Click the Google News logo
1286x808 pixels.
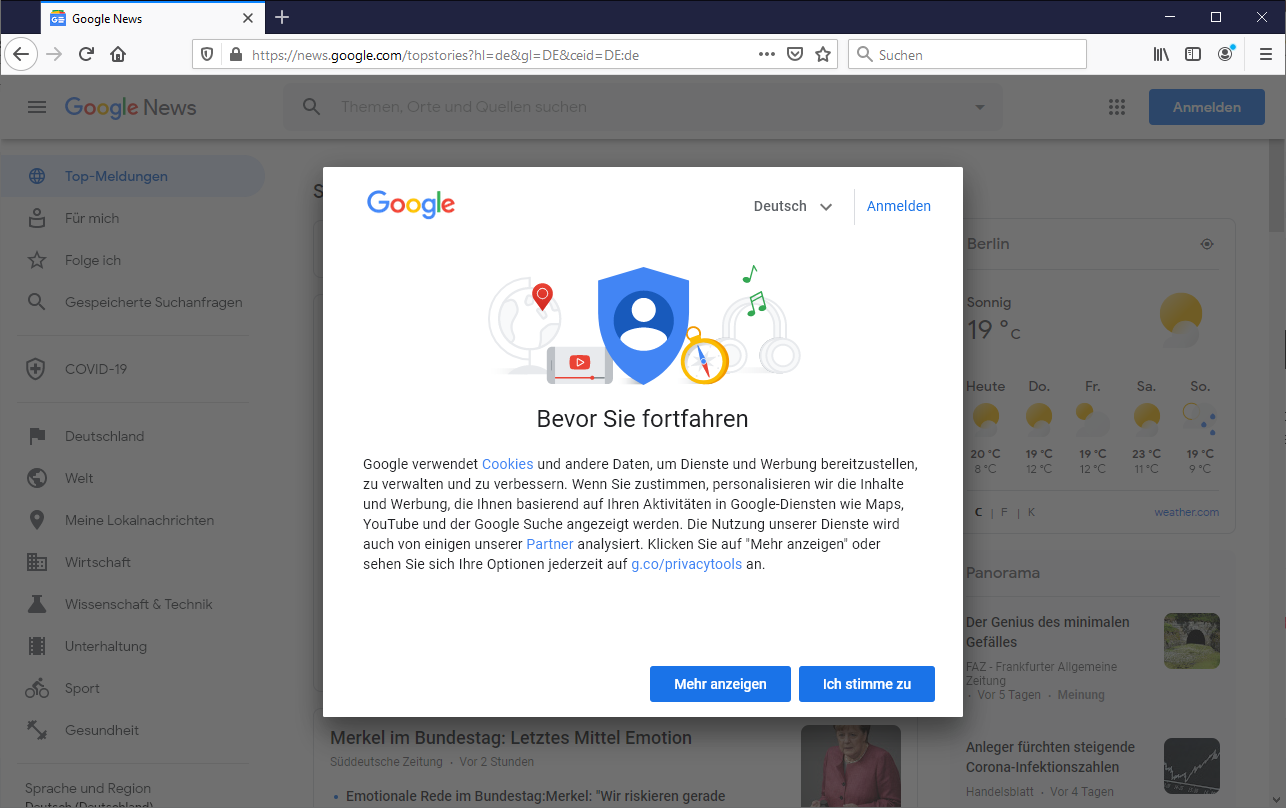tap(130, 107)
